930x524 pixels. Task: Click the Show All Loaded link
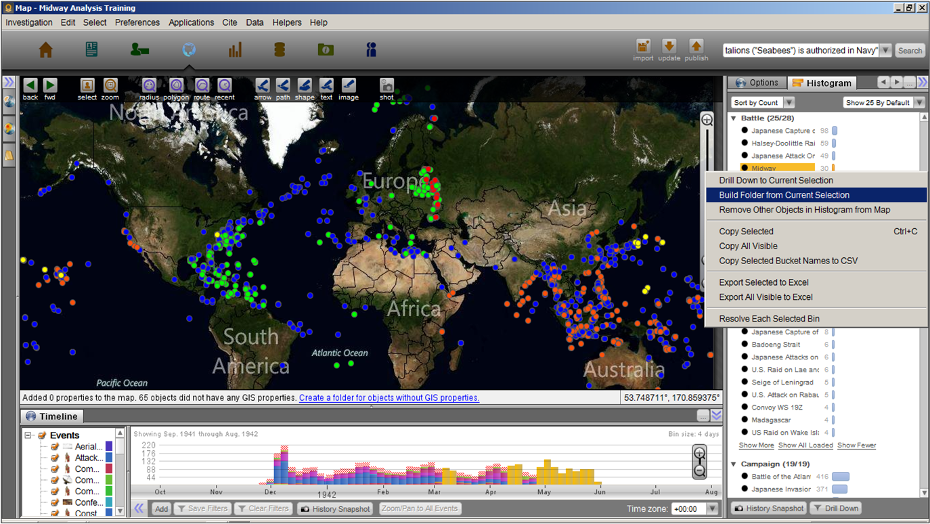805,446
